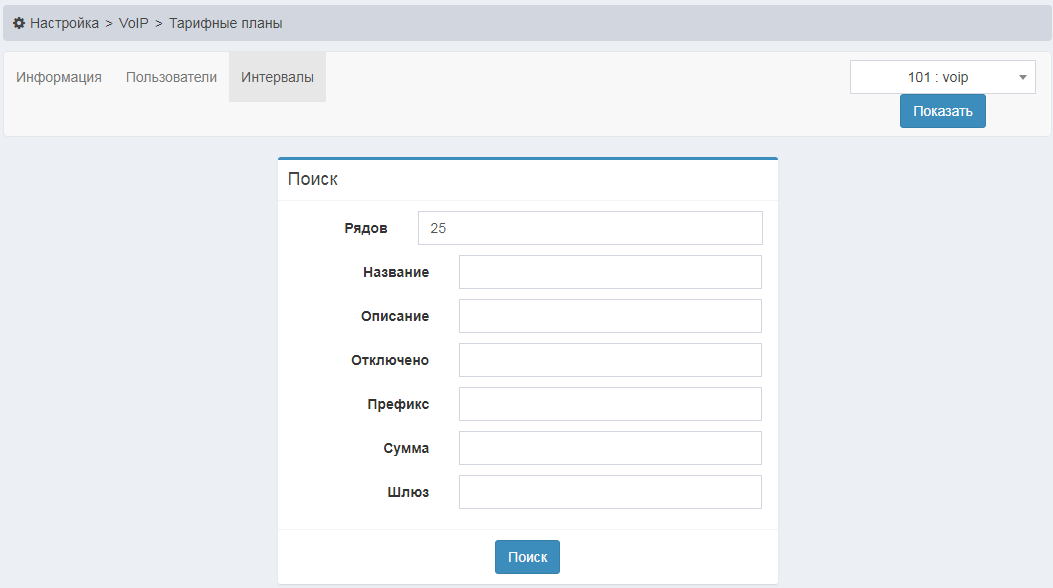Click the Префикс input field
1053x588 pixels.
point(610,404)
